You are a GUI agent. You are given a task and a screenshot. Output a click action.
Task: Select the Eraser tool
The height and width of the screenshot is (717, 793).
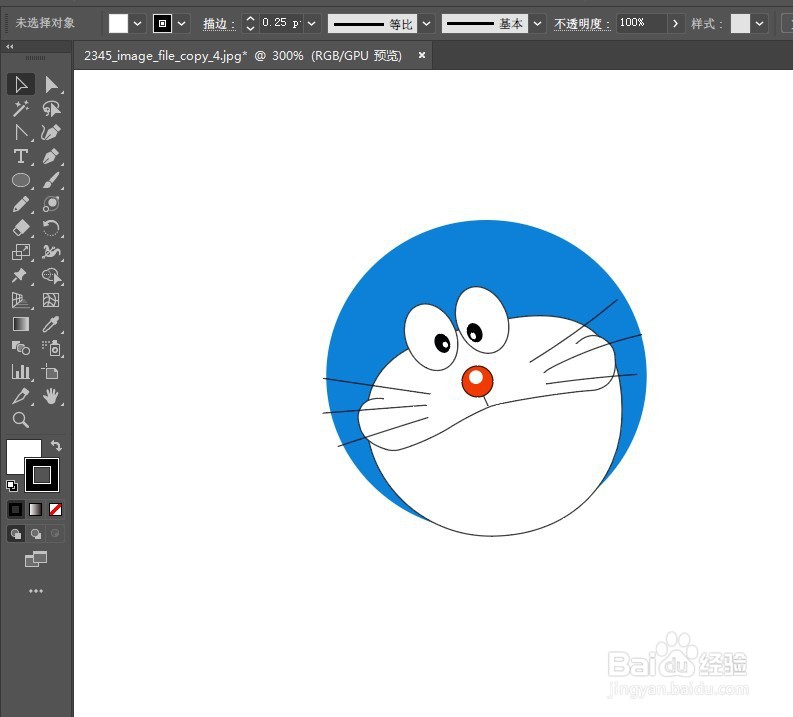21,228
